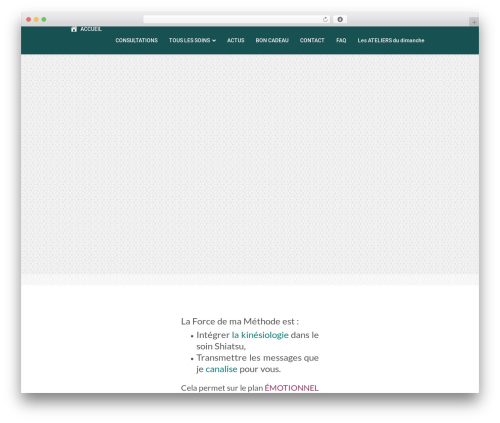
Task: Click the red close window button
Action: (x=29, y=20)
